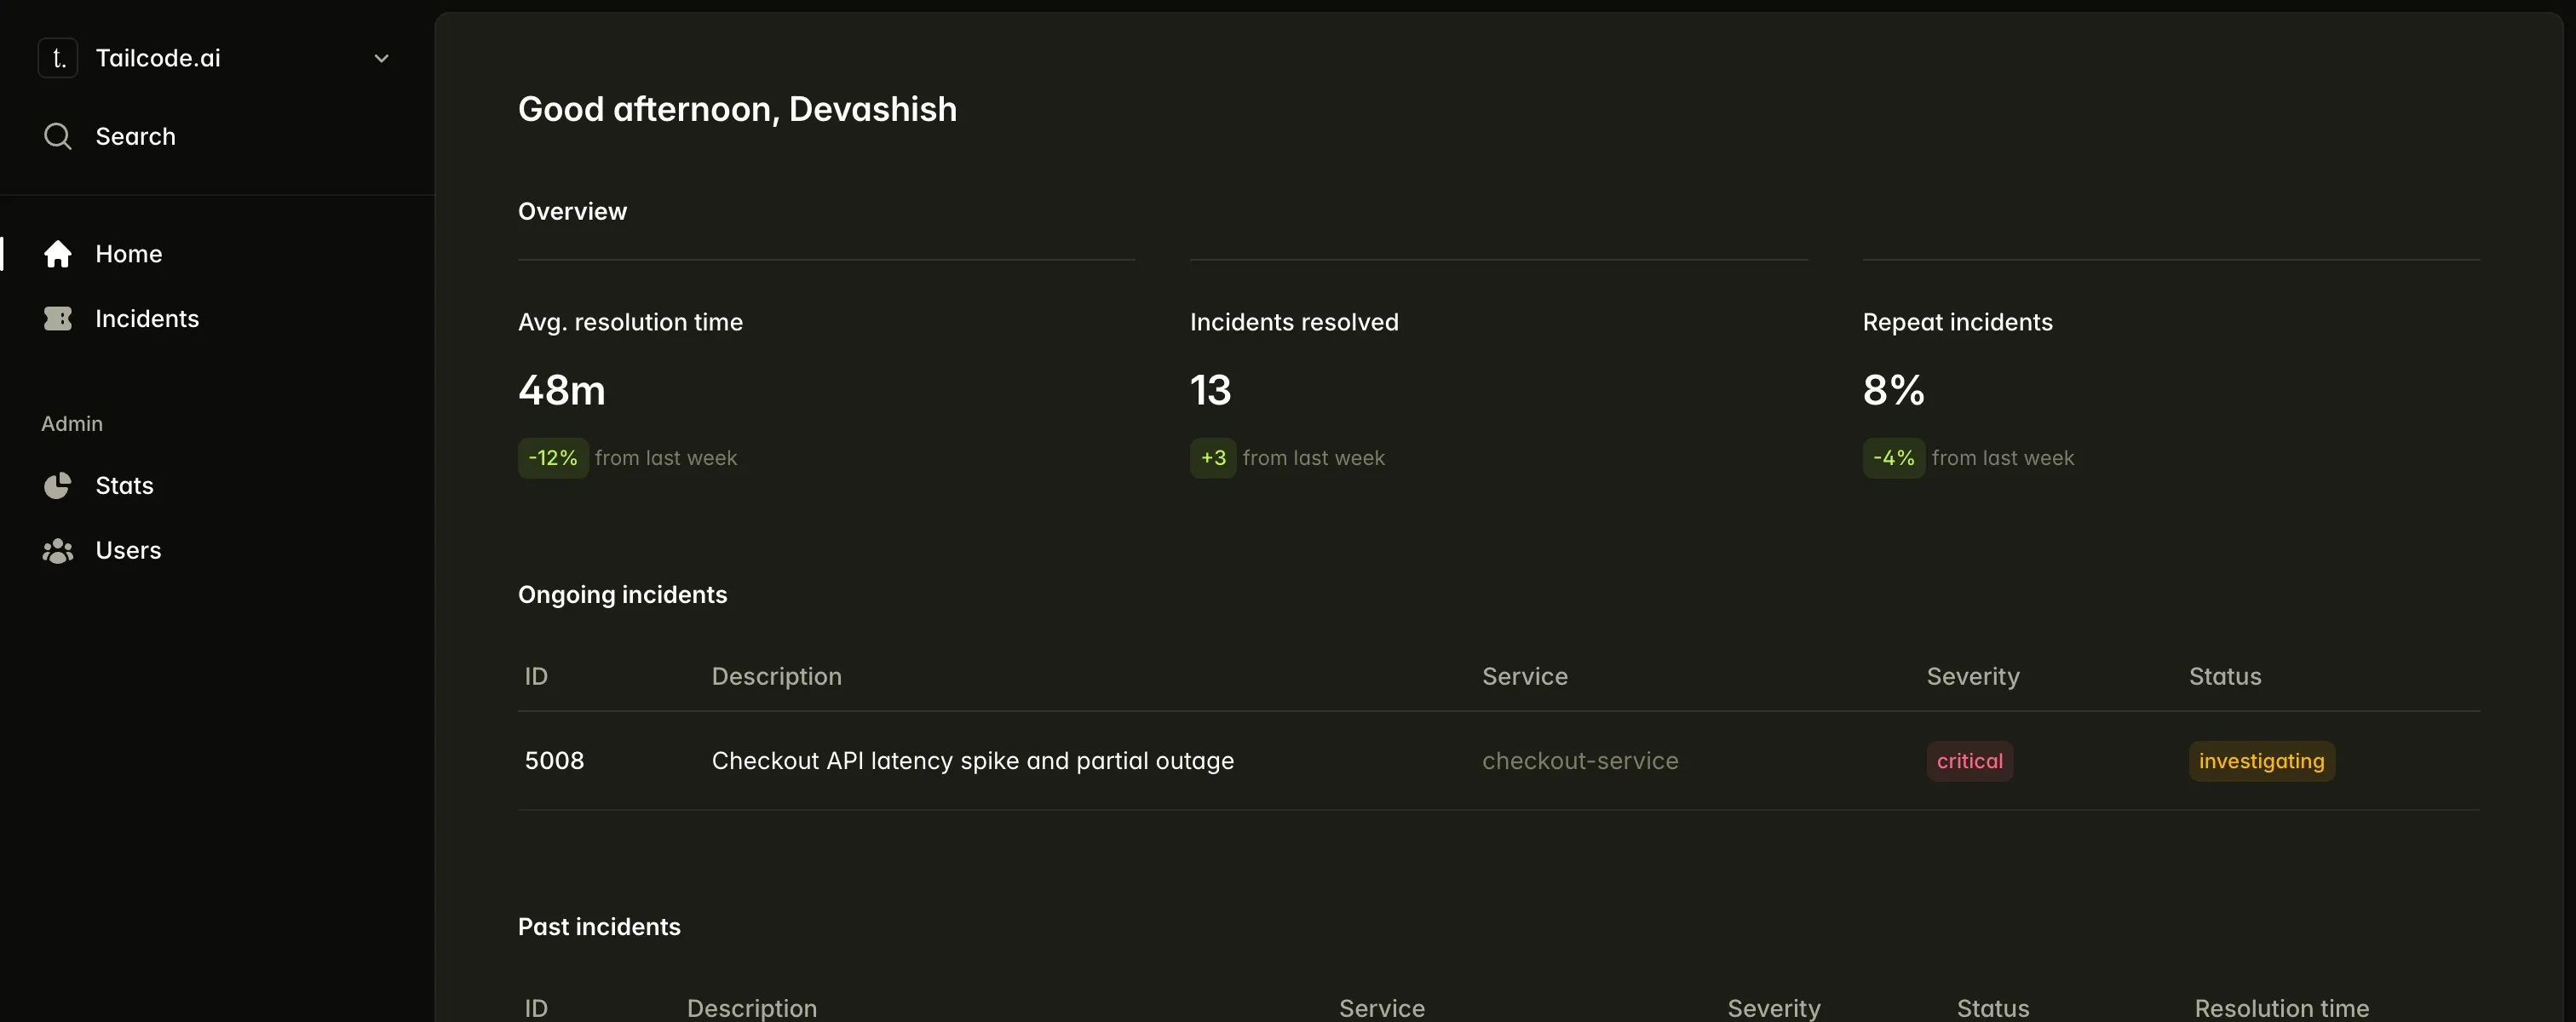Screen dimensions: 2576x1022
Task: Click the Checkout API latency spike description
Action: click(972, 761)
